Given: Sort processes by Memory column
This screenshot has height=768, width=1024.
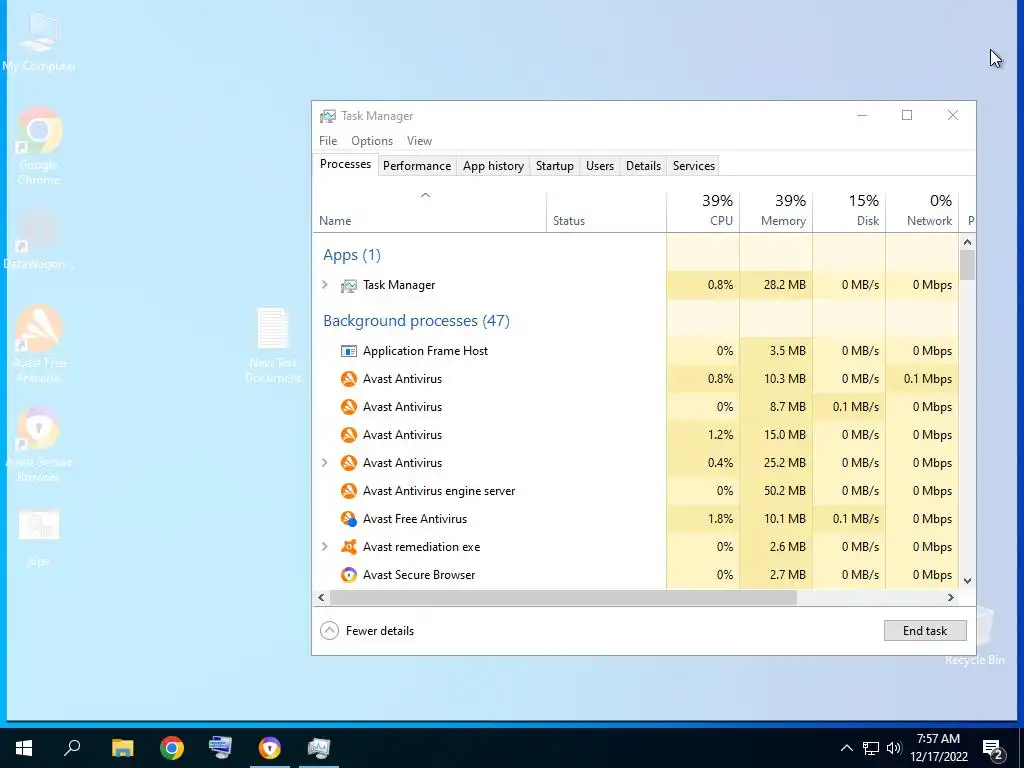Looking at the screenshot, I should tap(776, 211).
